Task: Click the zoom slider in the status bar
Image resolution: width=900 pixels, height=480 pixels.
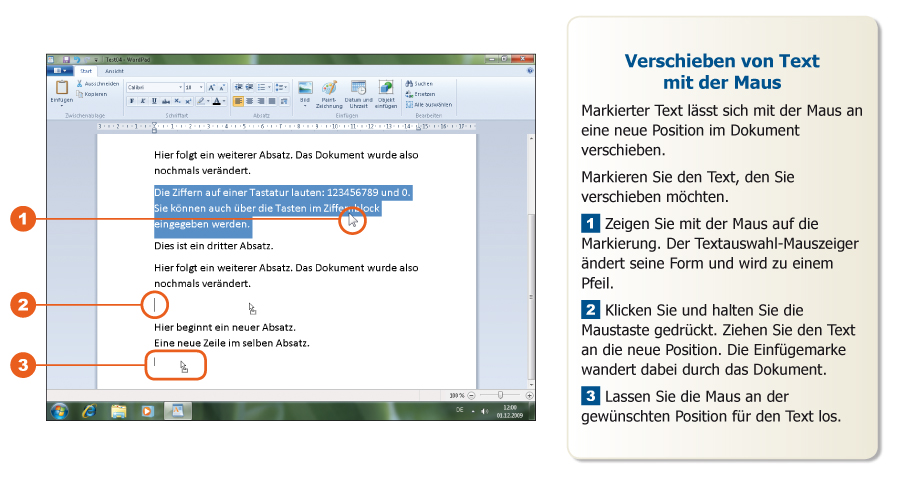Action: pyautogui.click(x=501, y=395)
